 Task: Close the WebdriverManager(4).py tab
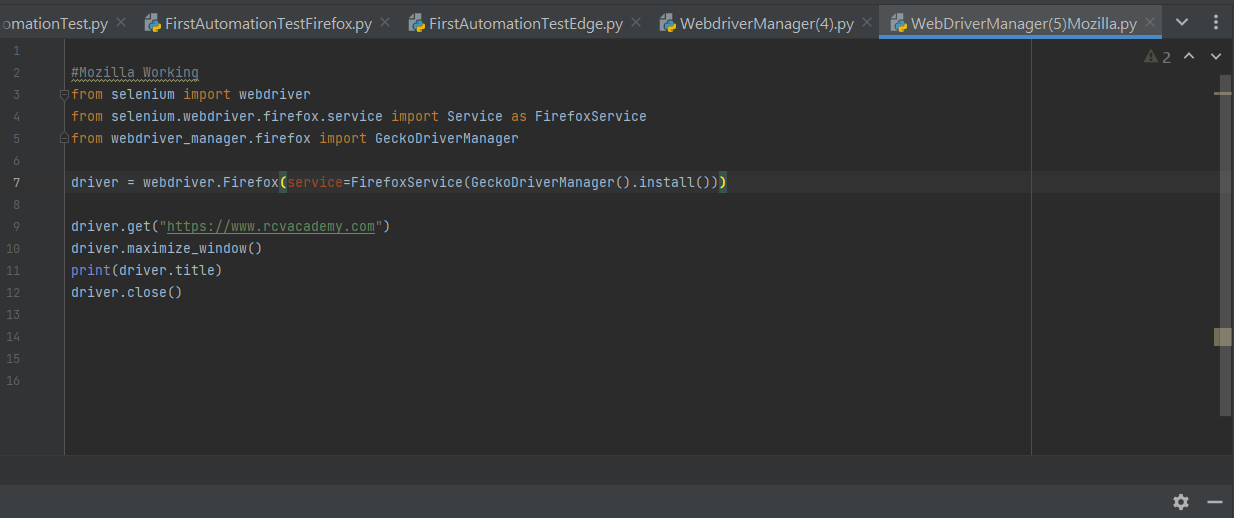point(868,23)
